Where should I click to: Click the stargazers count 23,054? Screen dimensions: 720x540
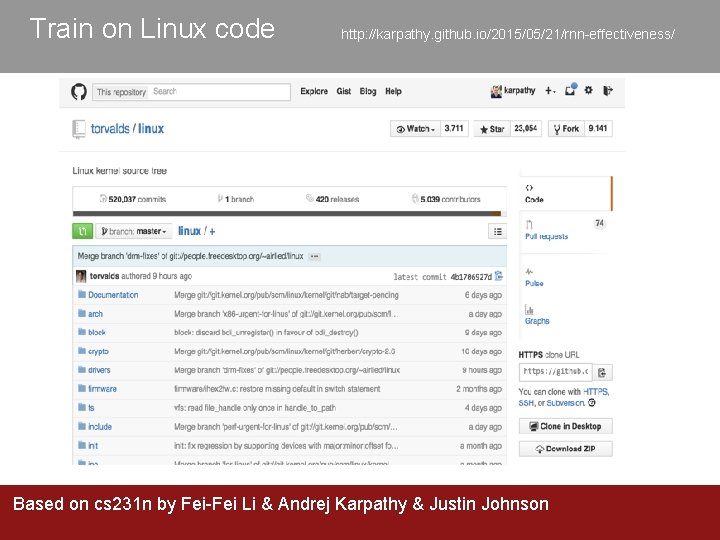point(526,129)
